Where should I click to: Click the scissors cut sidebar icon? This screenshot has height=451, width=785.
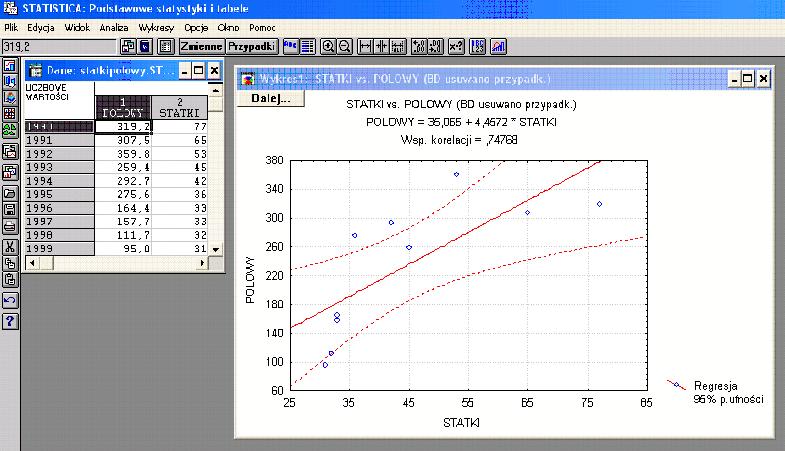(x=10, y=247)
